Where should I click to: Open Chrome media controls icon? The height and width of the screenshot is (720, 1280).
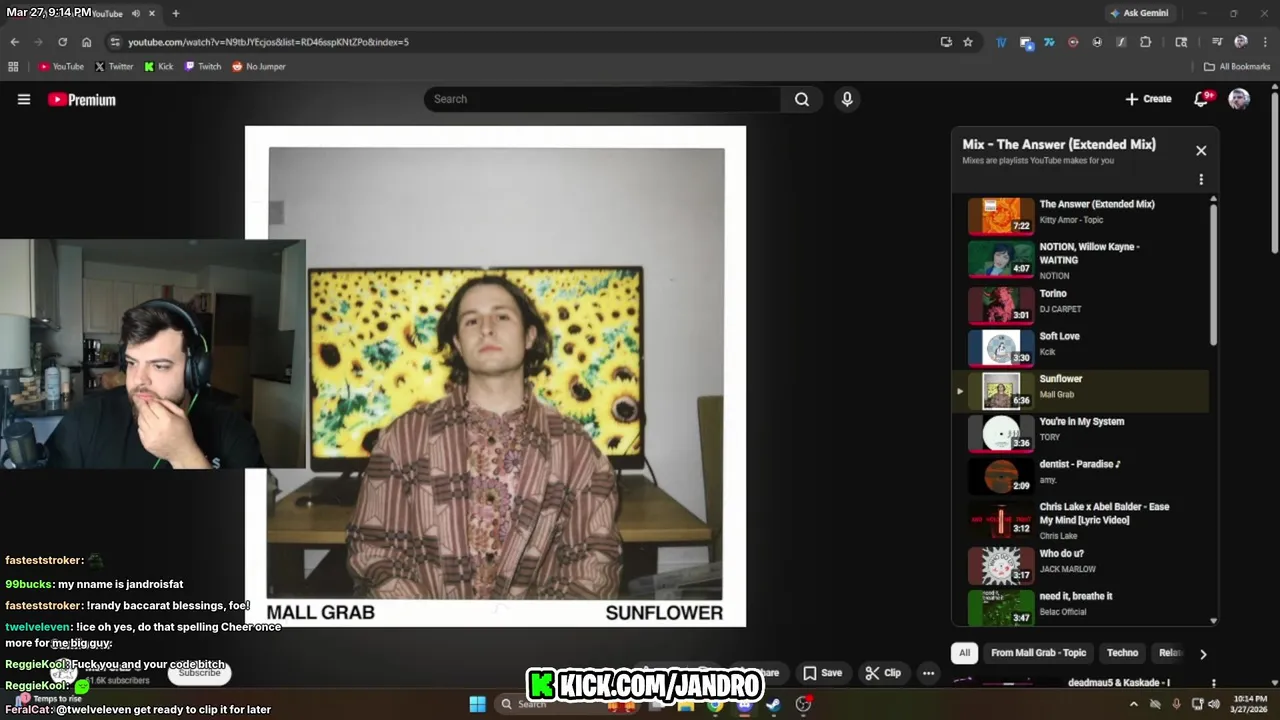click(x=1217, y=42)
